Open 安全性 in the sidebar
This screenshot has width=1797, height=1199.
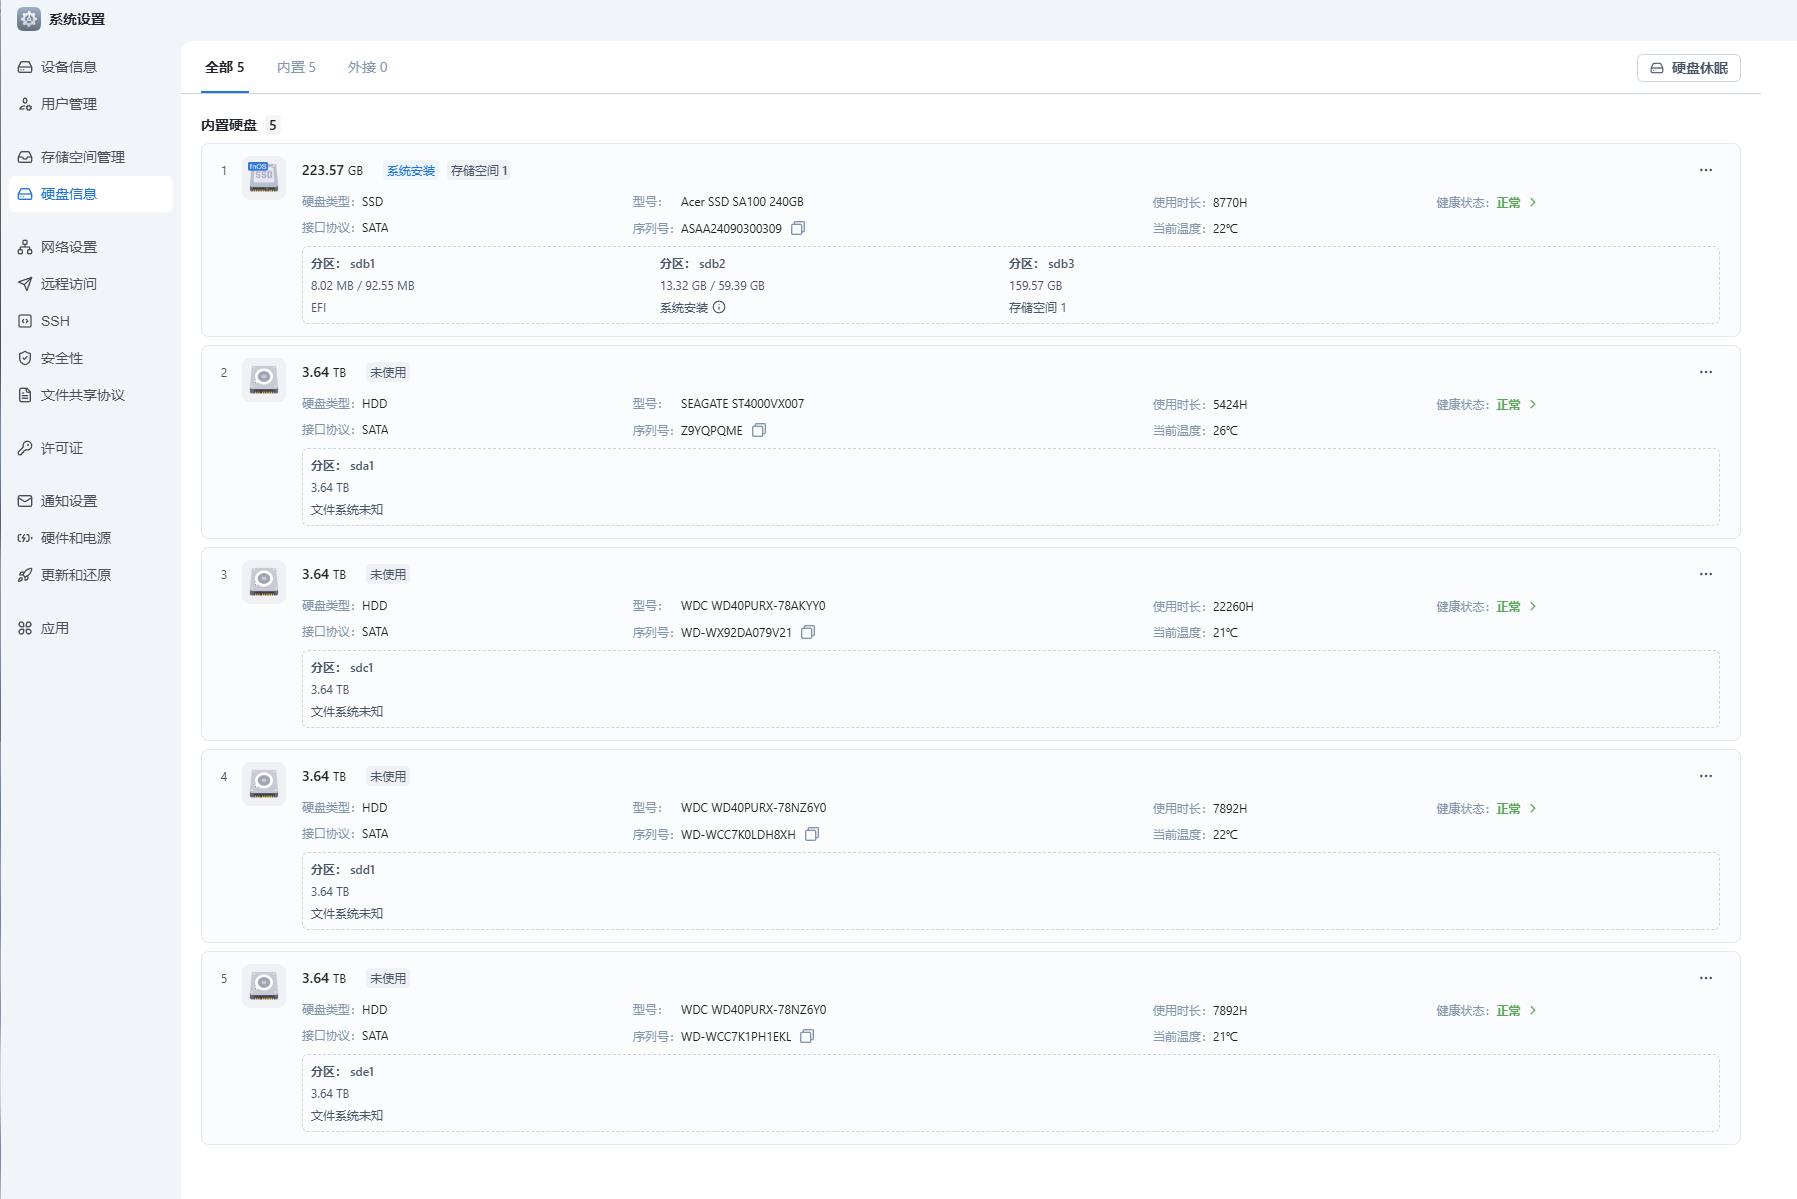pos(91,358)
